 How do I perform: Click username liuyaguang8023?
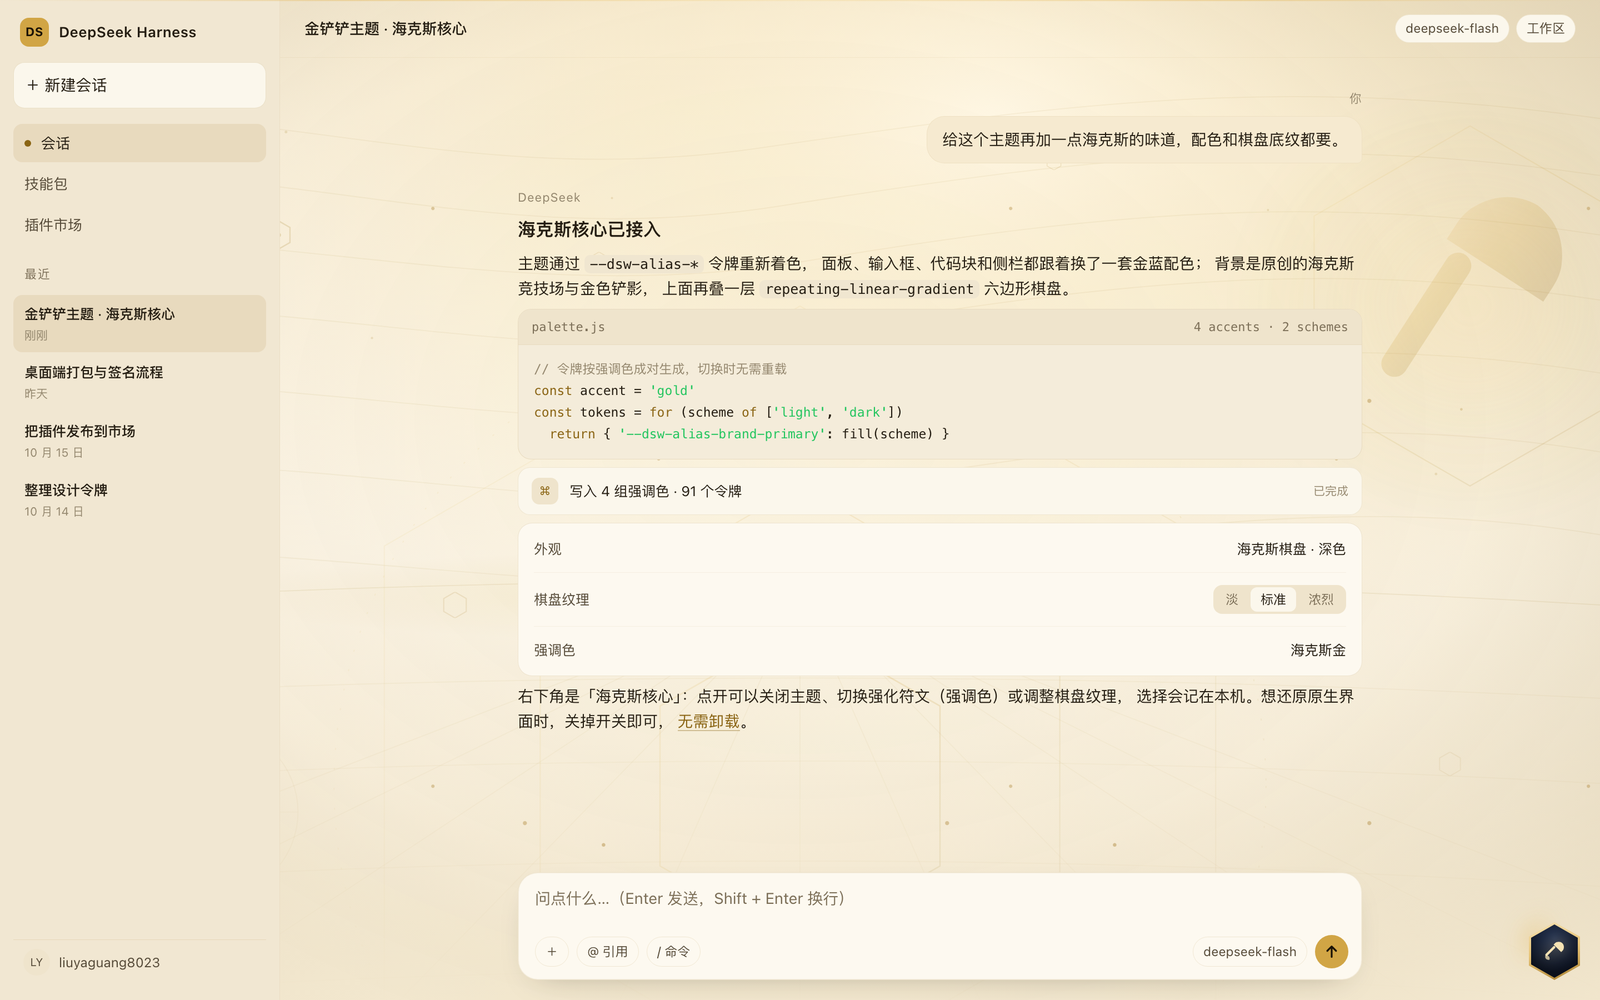109,963
